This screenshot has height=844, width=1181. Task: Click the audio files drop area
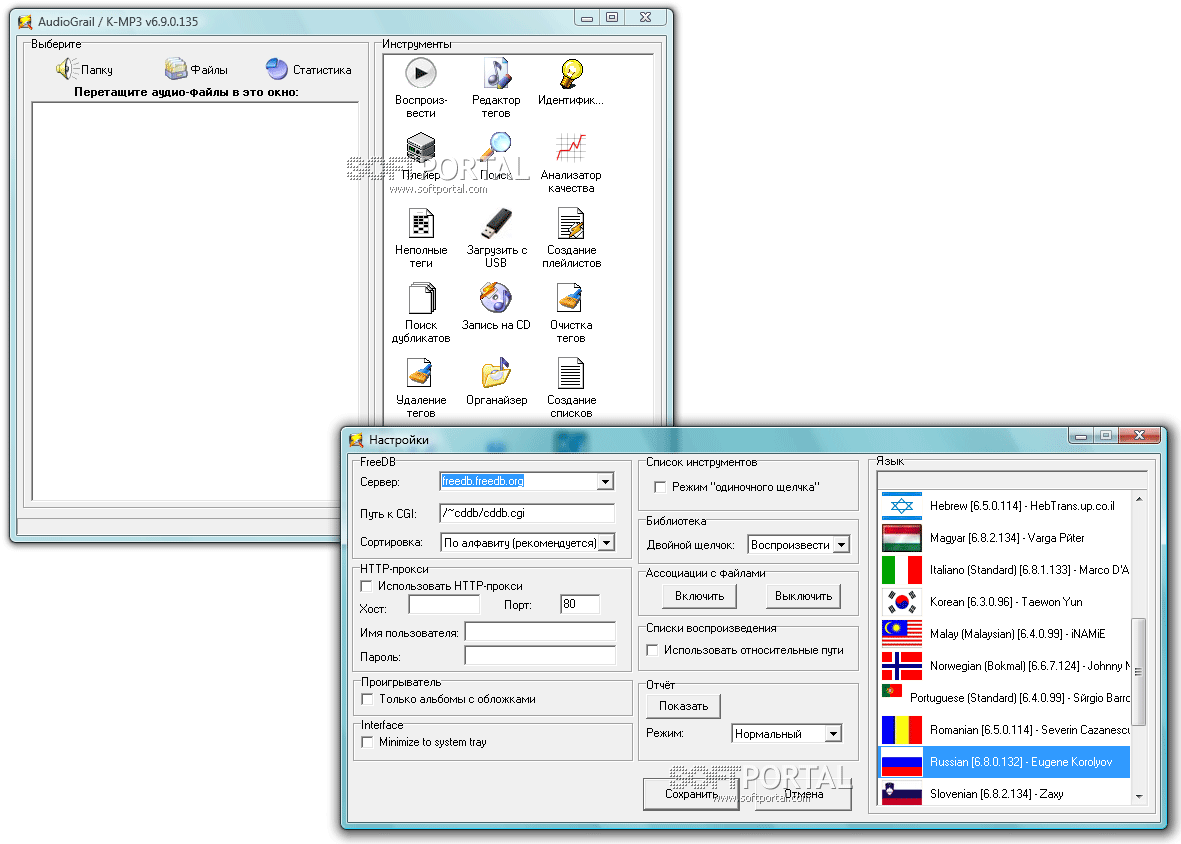tap(196, 301)
